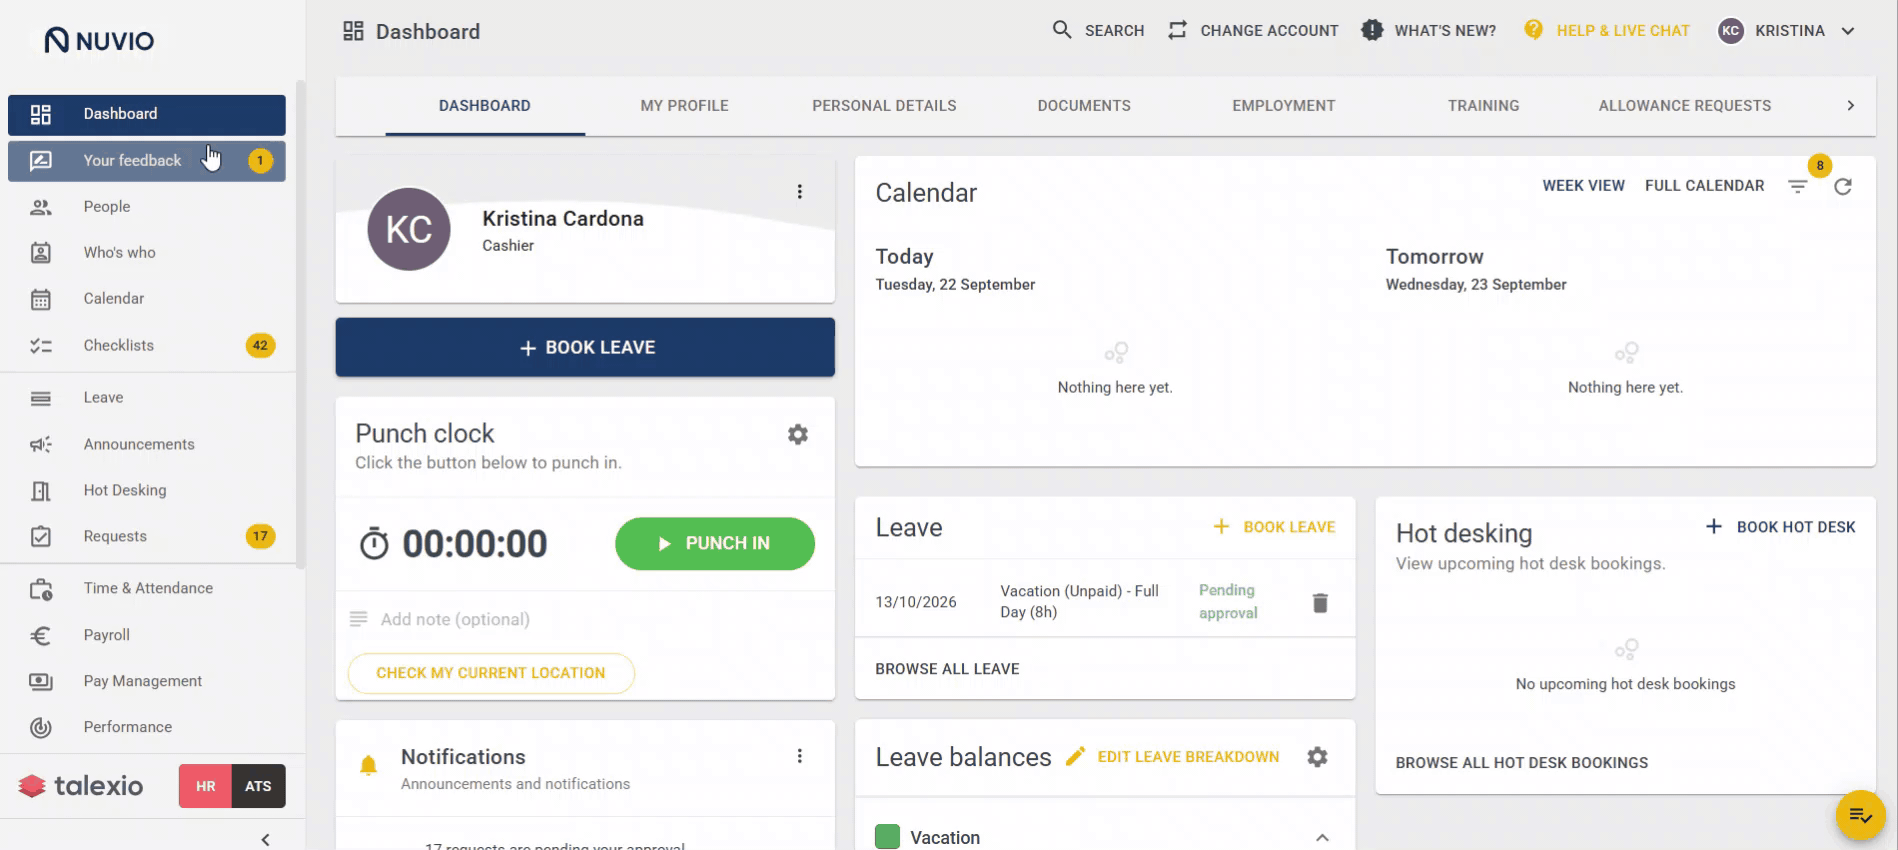Viewport: 1898px width, 850px height.
Task: Open Kristina account dropdown
Action: (x=1787, y=31)
